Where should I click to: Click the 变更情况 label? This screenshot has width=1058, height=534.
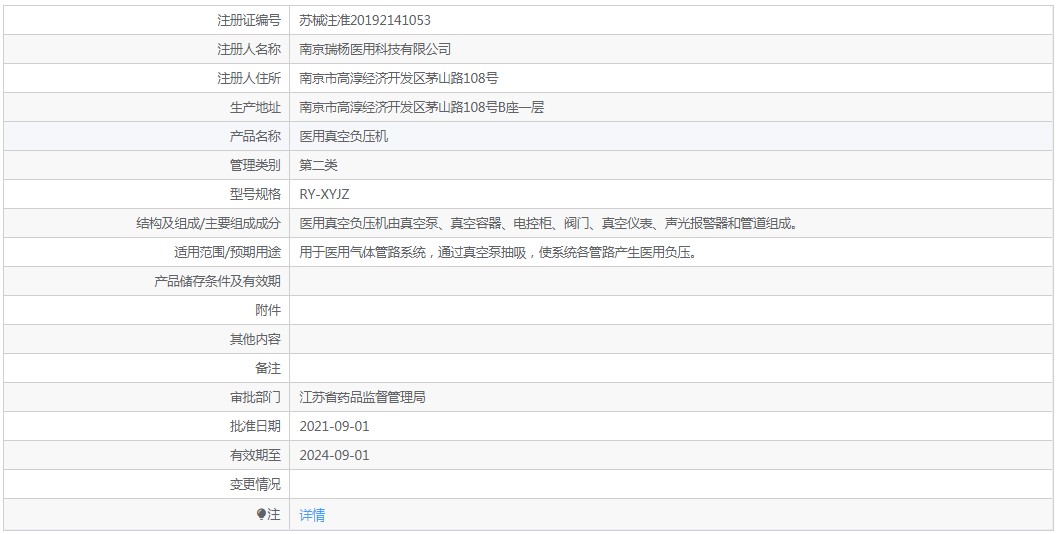[x=255, y=484]
